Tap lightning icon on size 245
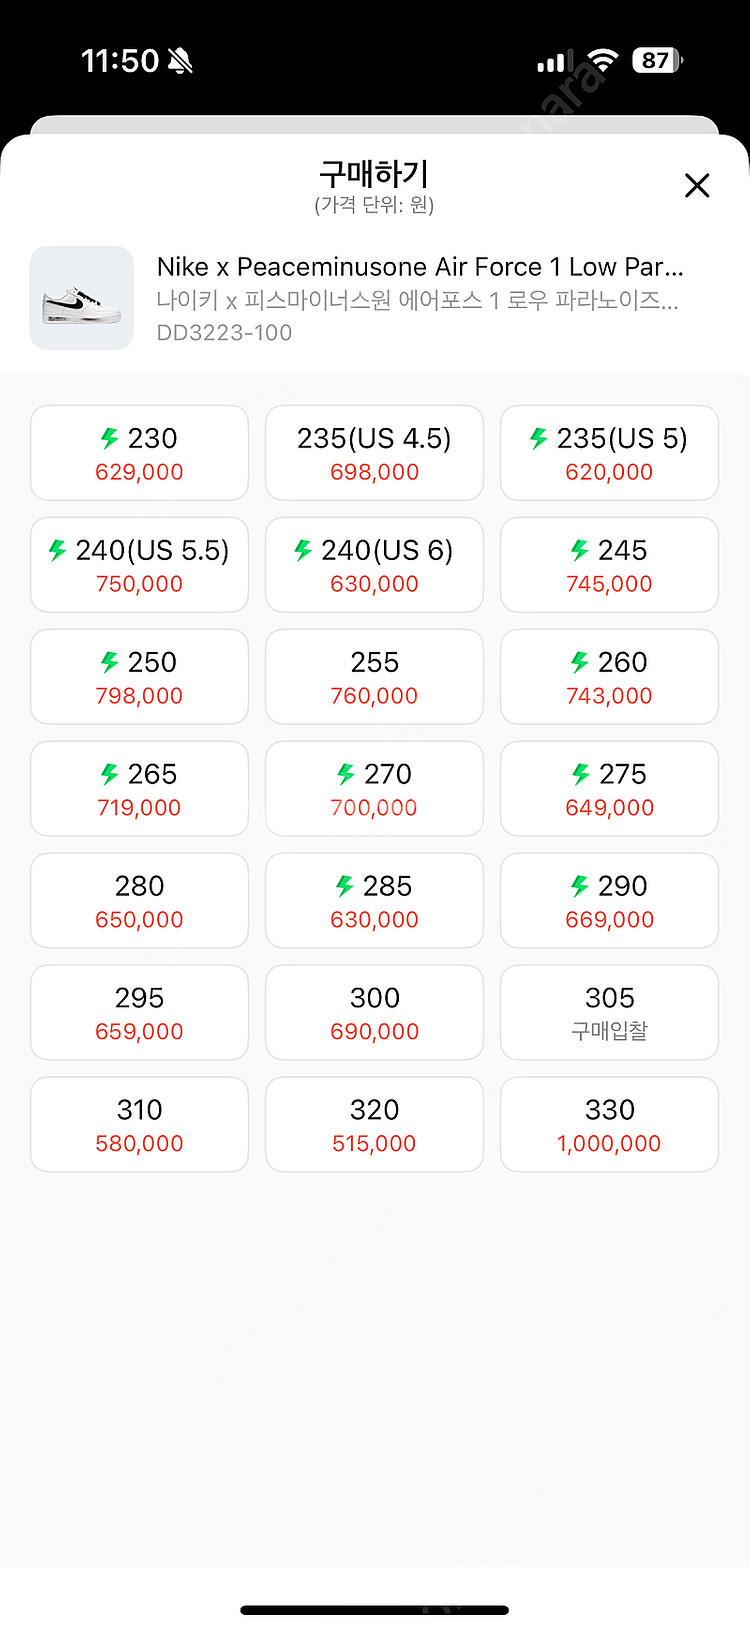 [x=579, y=550]
